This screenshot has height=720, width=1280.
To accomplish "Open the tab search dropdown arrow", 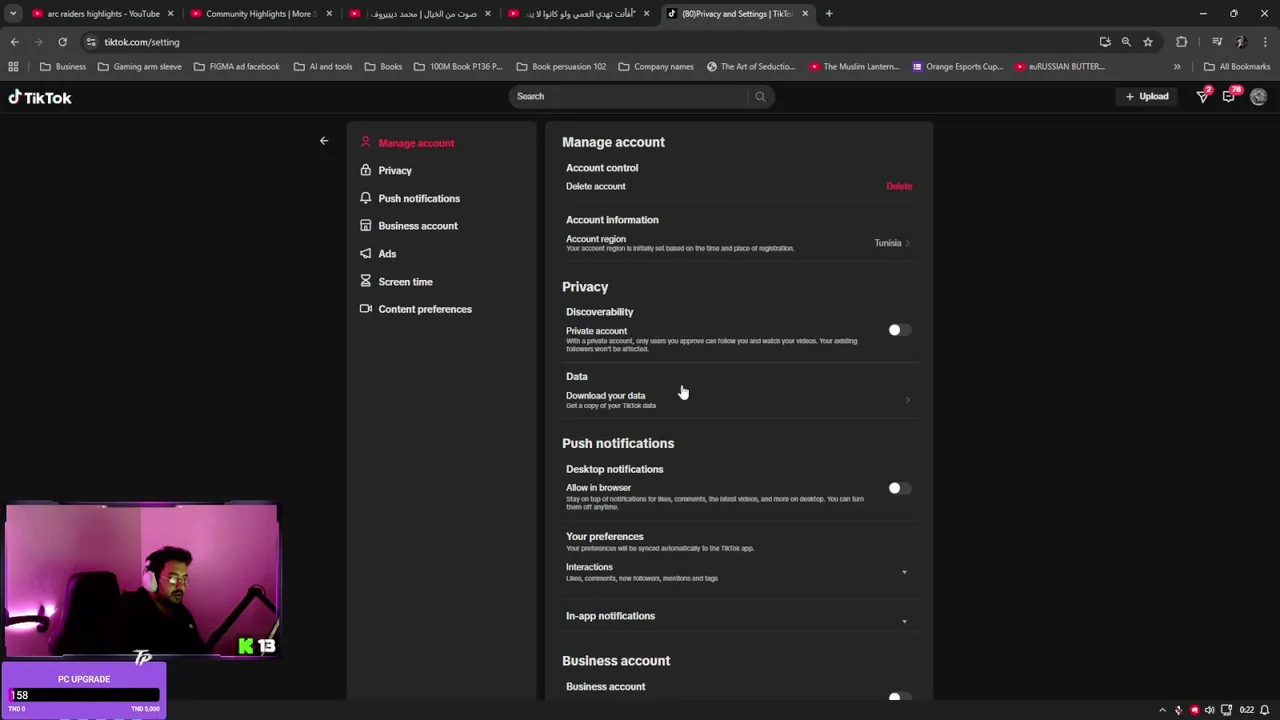I will pos(13,14).
